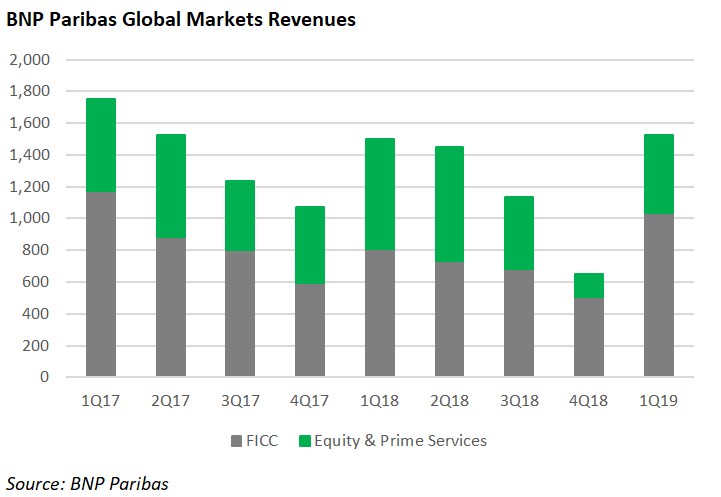
Task: Click the 200 y-axis value
Action: (x=35, y=345)
